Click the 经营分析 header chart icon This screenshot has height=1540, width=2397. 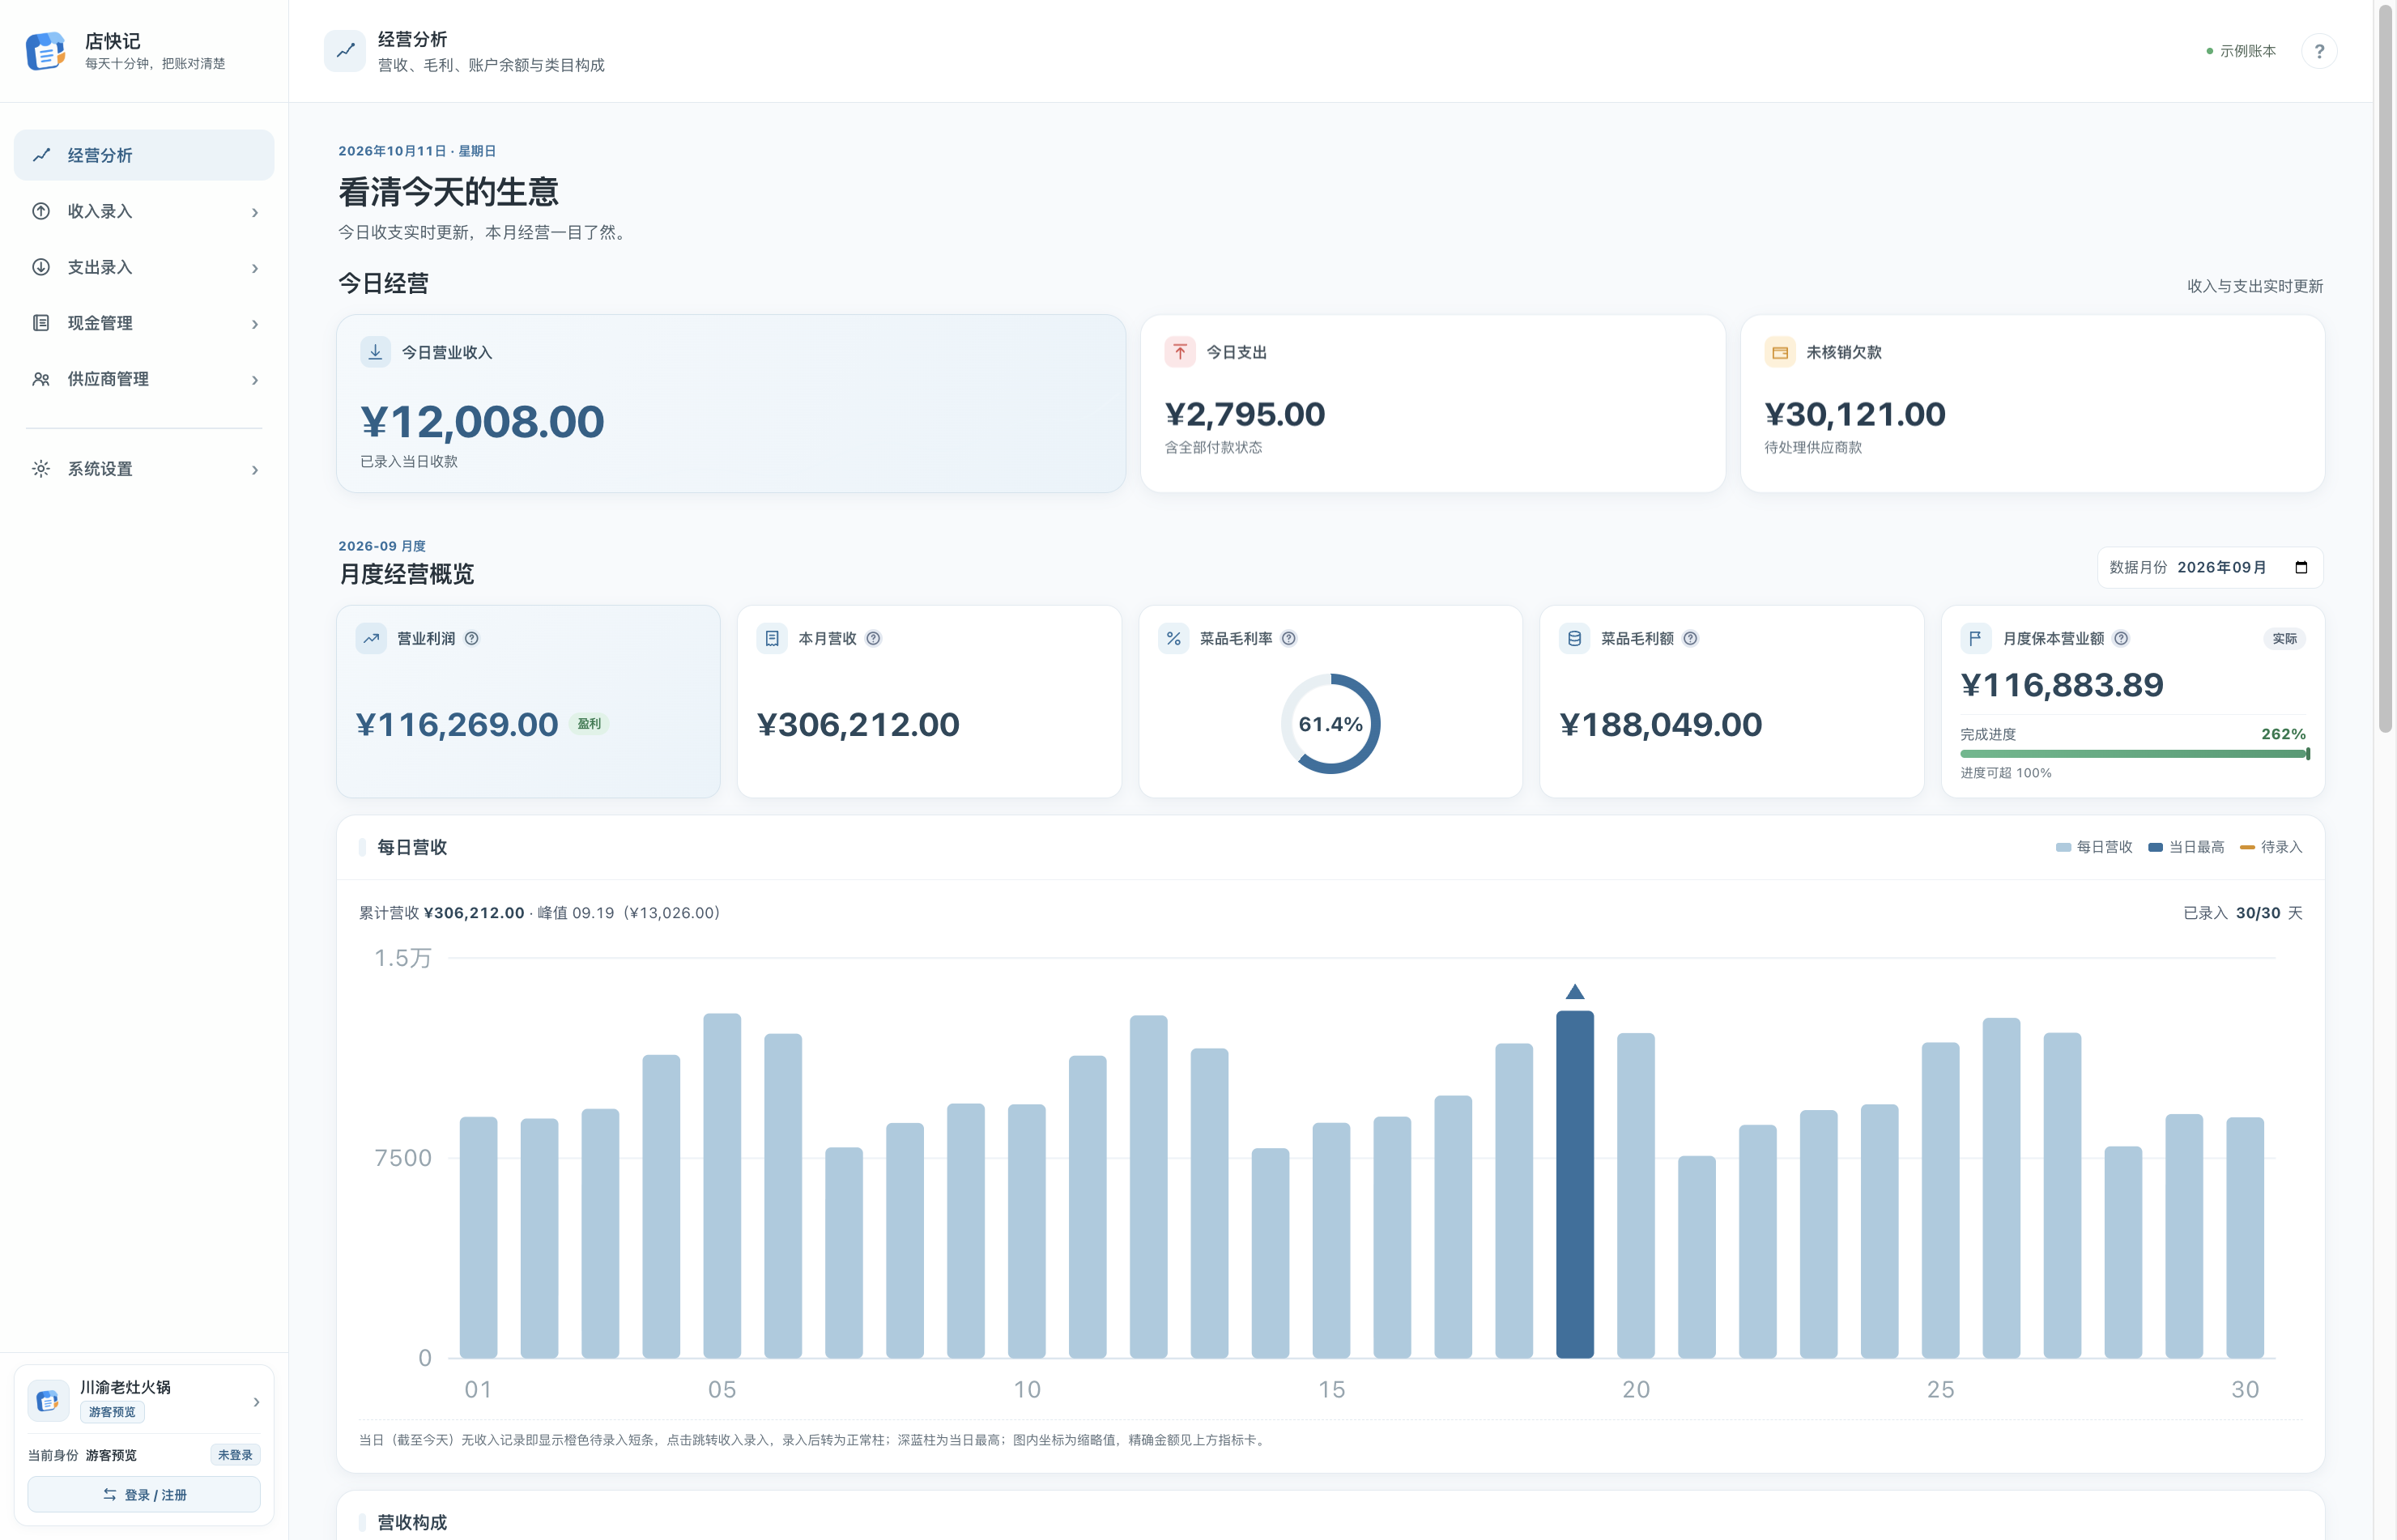point(345,51)
